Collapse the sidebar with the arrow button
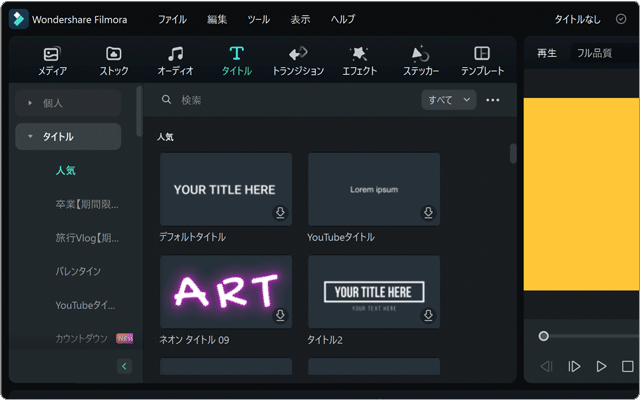640x400 pixels. 125,367
